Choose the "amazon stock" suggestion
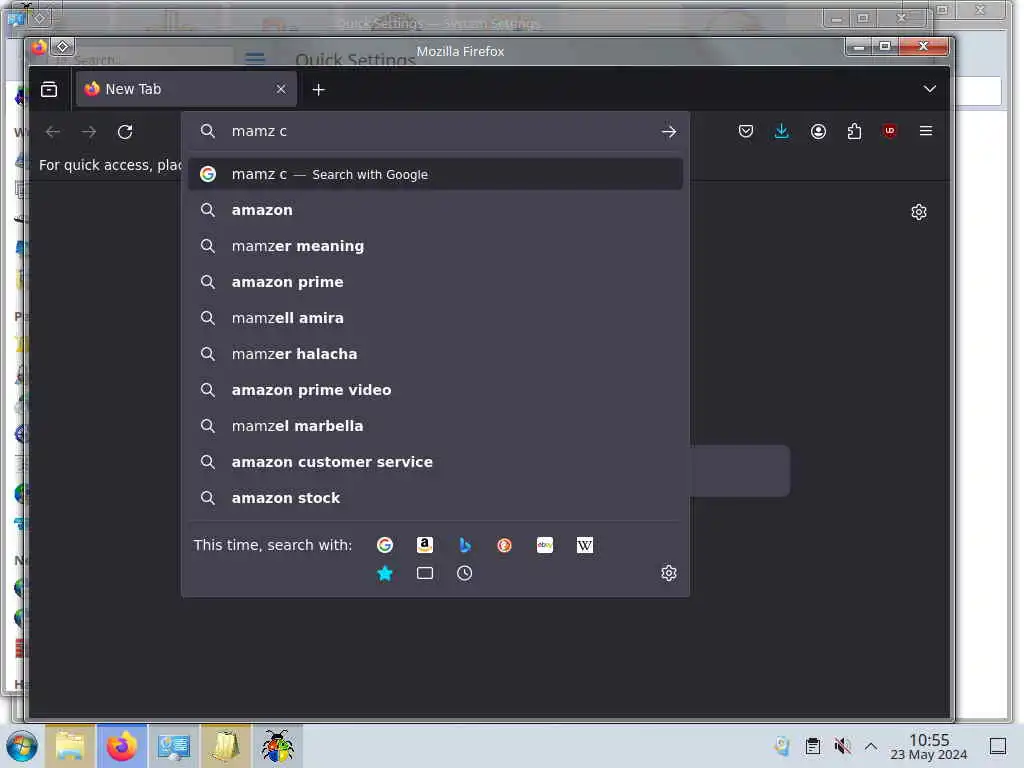Screen dimensions: 1024x768 tap(436, 498)
